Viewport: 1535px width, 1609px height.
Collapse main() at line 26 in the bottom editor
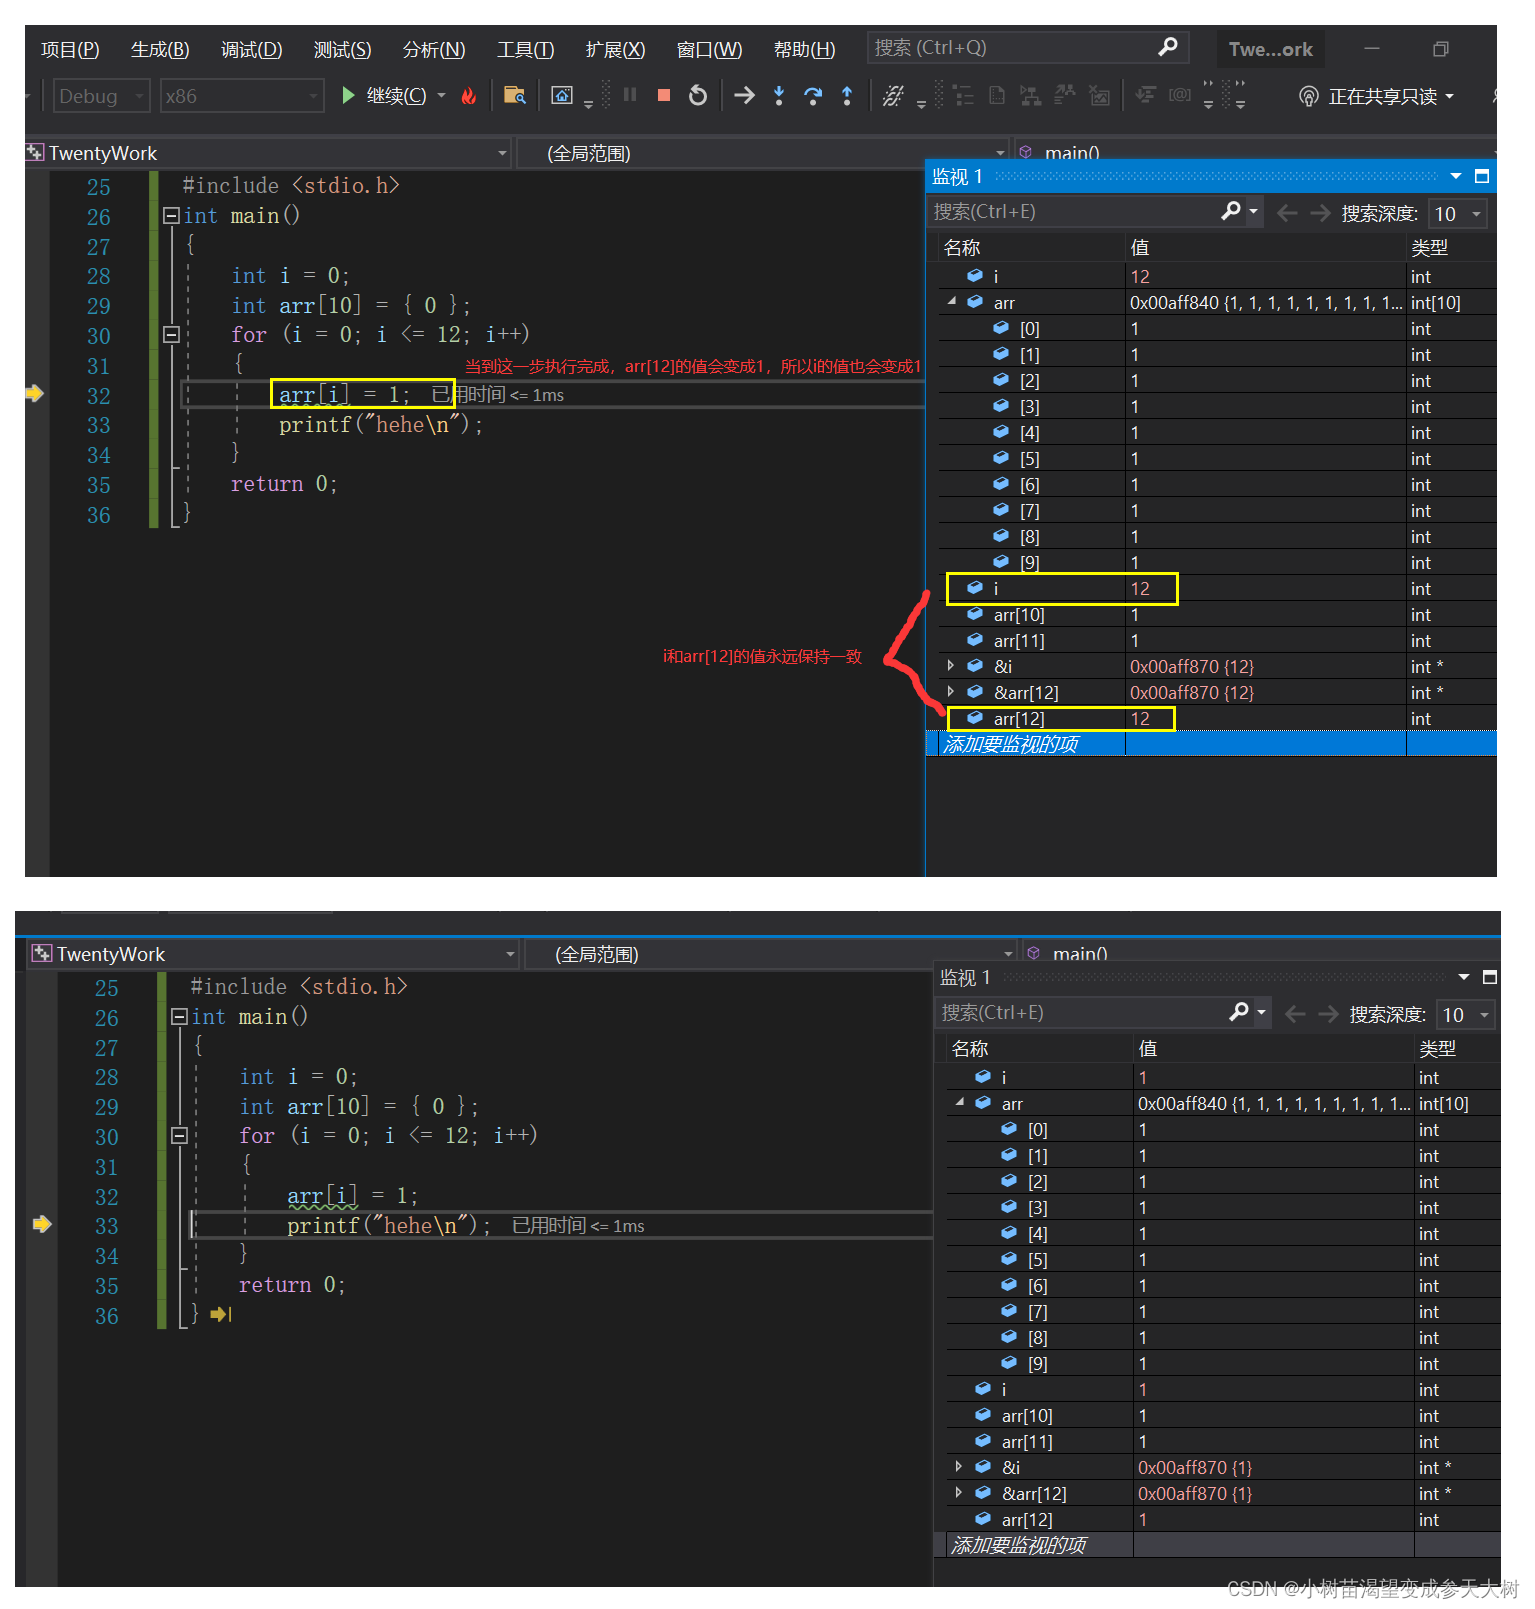pyautogui.click(x=179, y=1016)
